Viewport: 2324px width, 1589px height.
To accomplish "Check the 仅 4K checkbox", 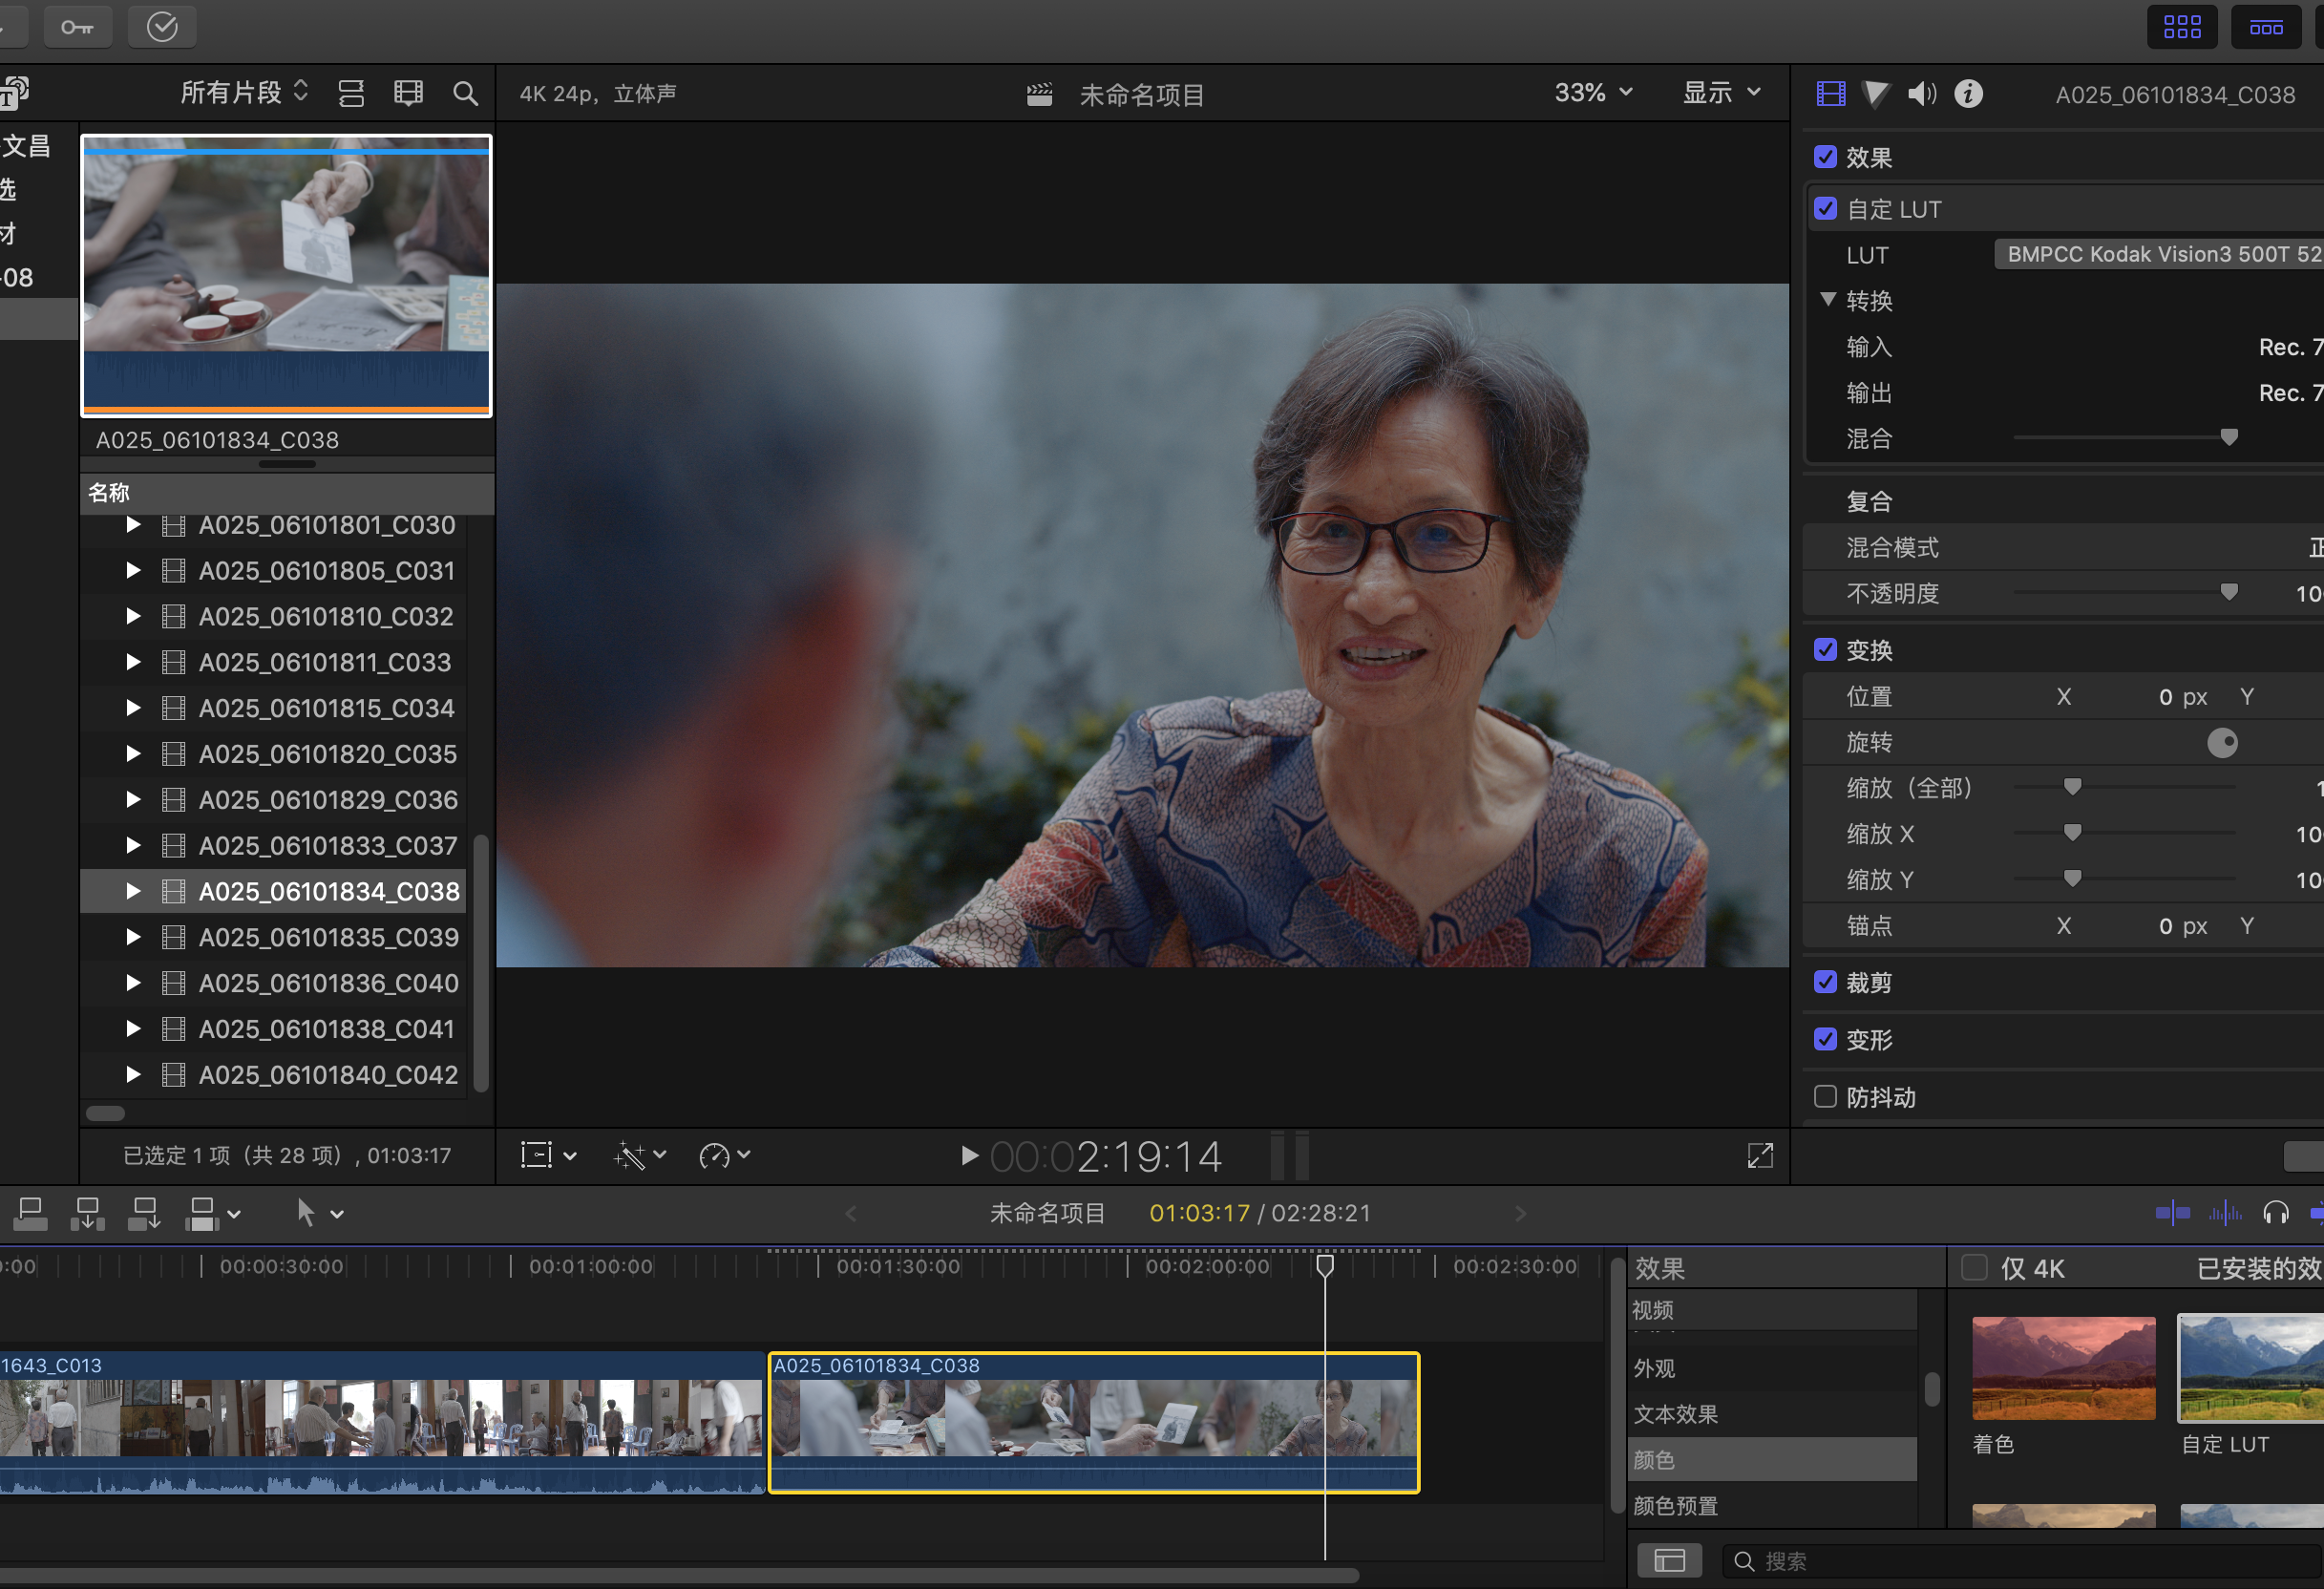I will point(1974,1268).
